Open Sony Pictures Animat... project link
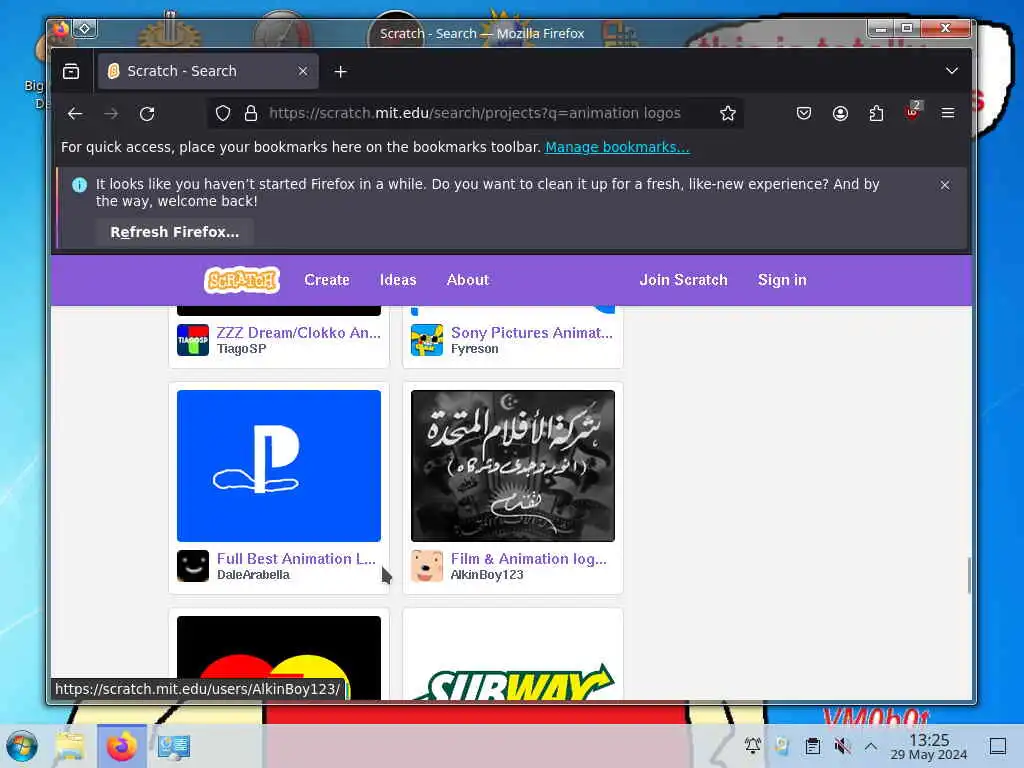The width and height of the screenshot is (1024, 768). [532, 333]
